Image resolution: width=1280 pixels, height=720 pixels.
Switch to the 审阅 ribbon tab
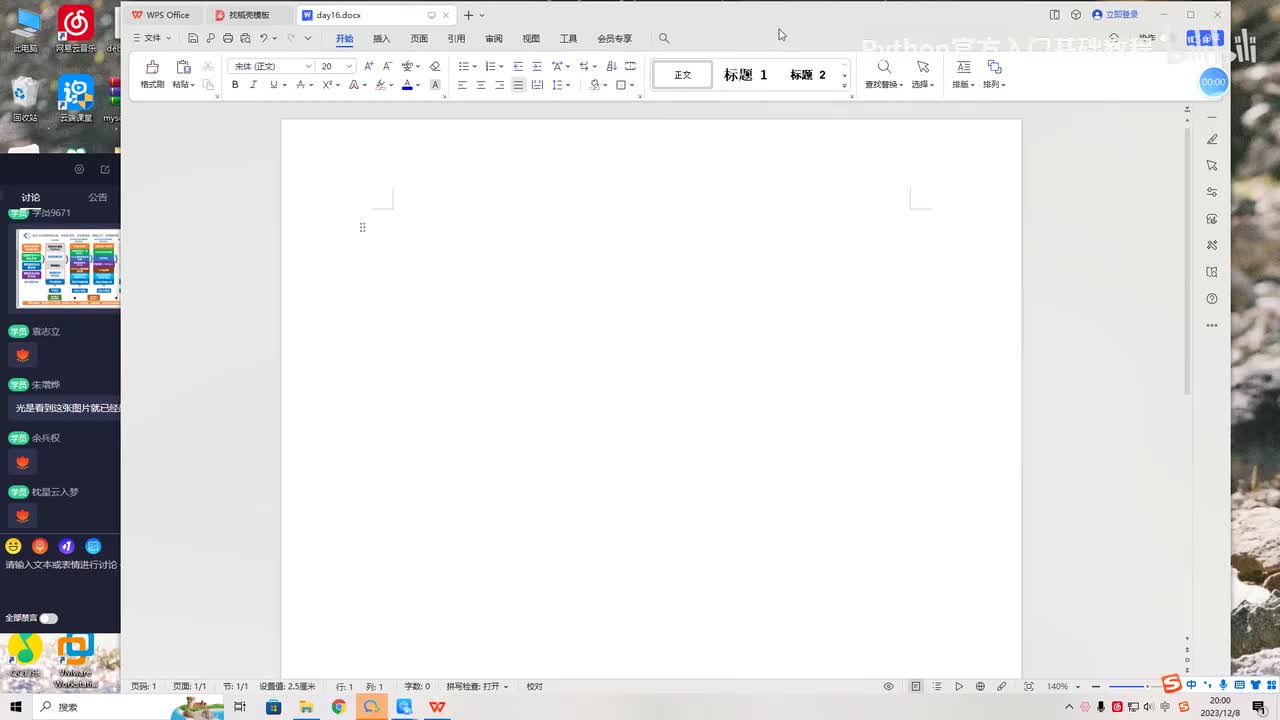(494, 39)
